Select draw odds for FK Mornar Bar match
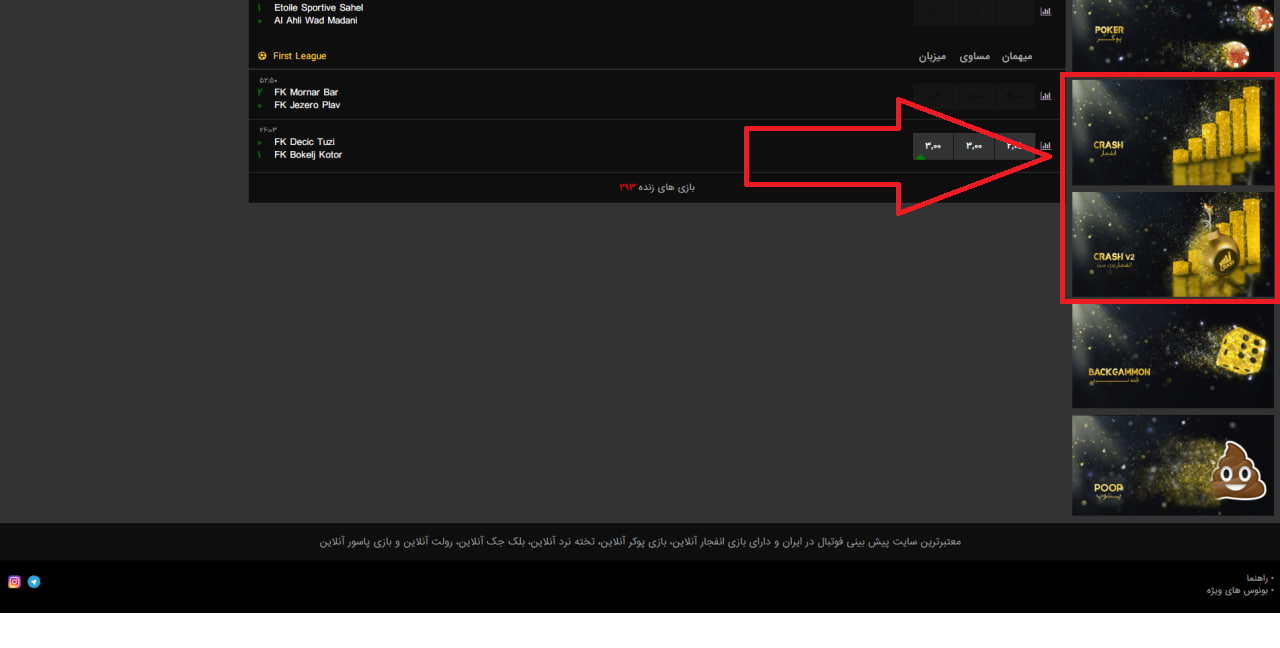This screenshot has width=1280, height=648. 974,96
